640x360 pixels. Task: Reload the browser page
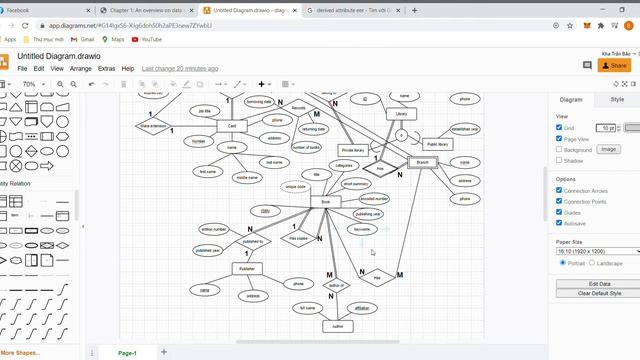click(25, 25)
